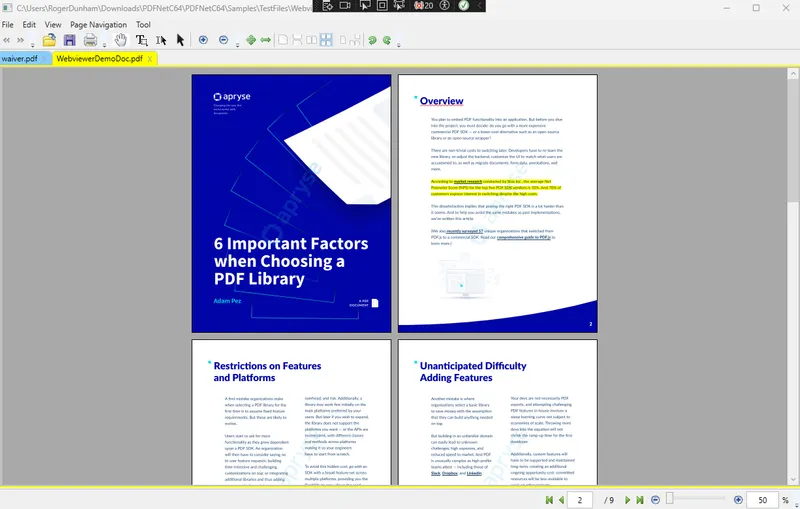The height and width of the screenshot is (509, 800).
Task: Click the toolbar zoom in plus icon
Action: (x=203, y=40)
